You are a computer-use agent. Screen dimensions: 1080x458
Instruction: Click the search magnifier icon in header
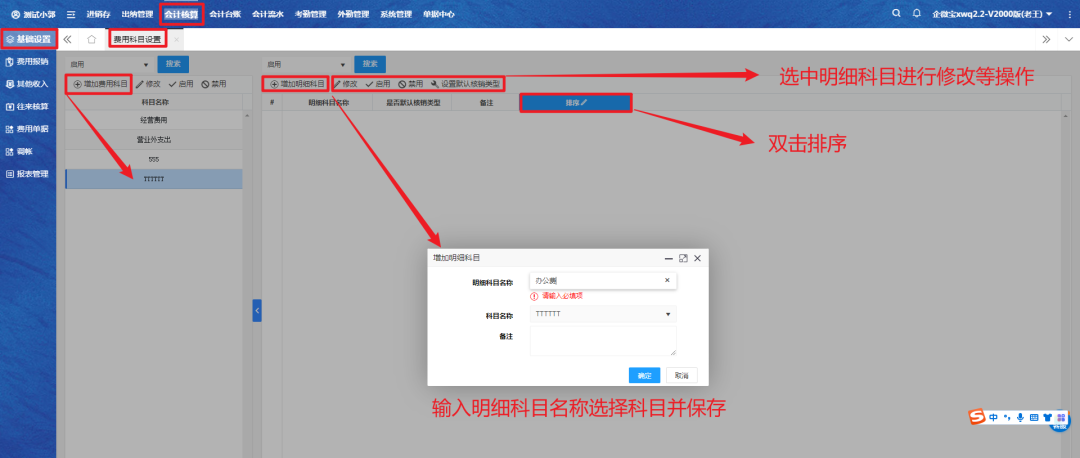click(896, 14)
